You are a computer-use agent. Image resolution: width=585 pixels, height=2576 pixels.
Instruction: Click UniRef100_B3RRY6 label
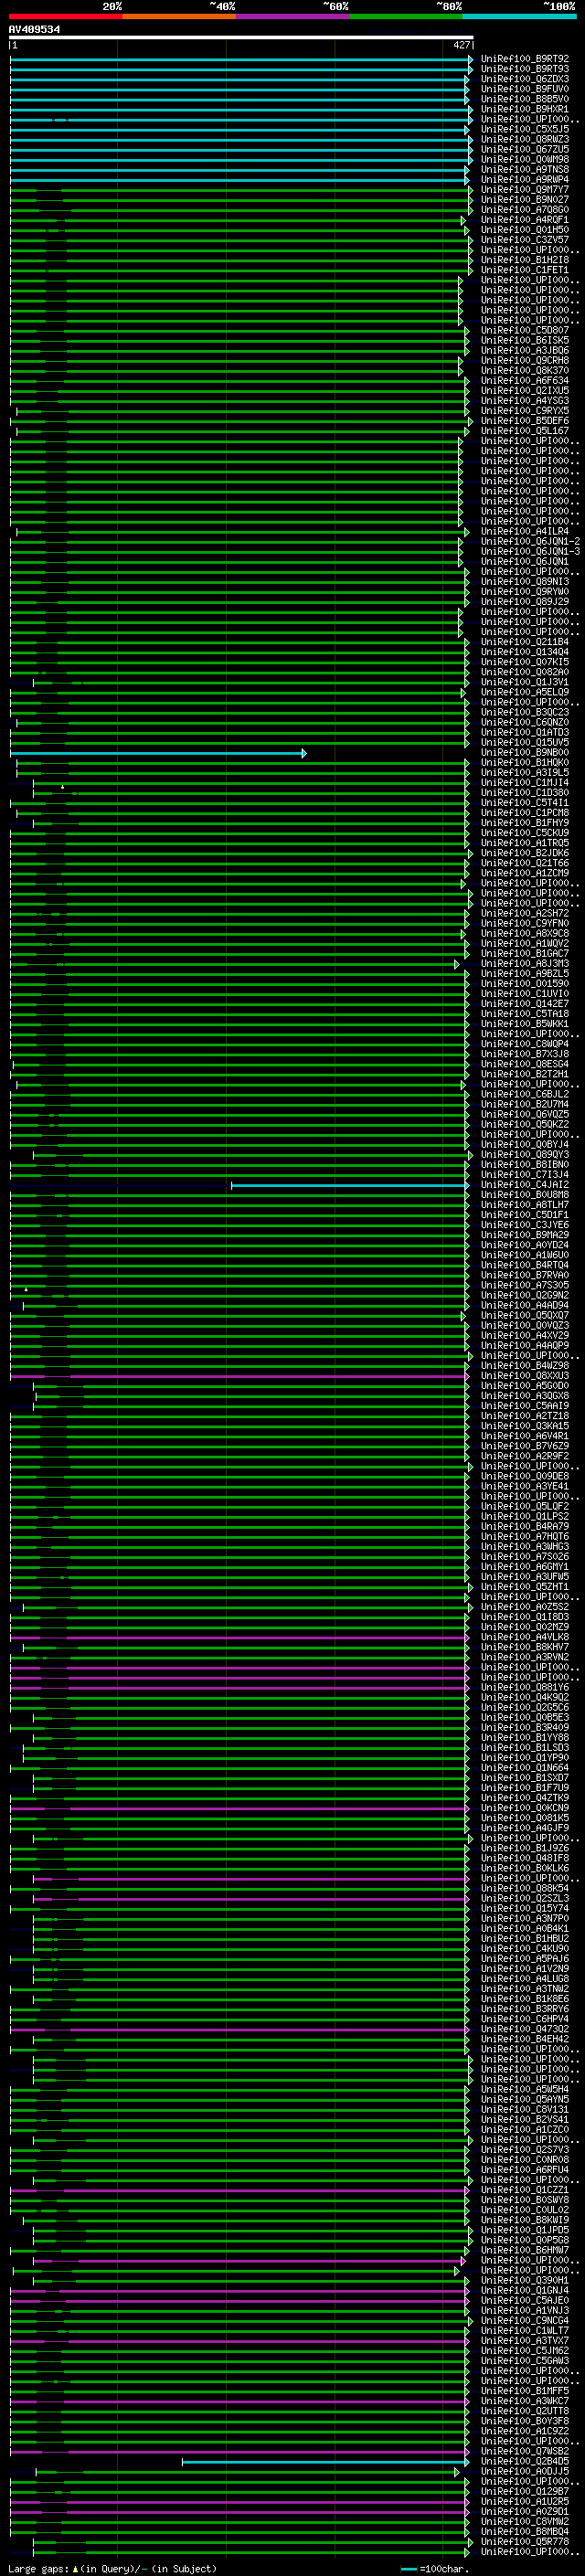click(x=524, y=2009)
